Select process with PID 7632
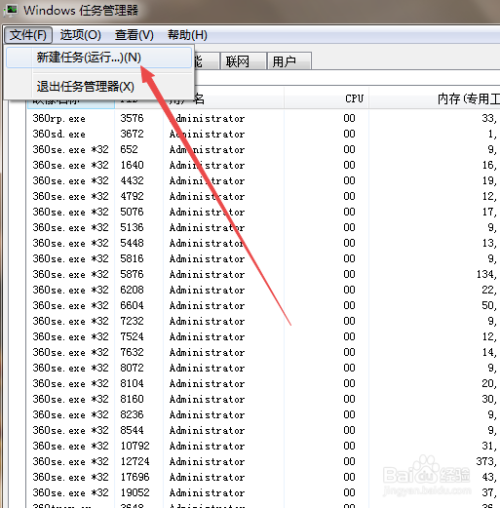The width and height of the screenshot is (500, 508). tap(263, 352)
